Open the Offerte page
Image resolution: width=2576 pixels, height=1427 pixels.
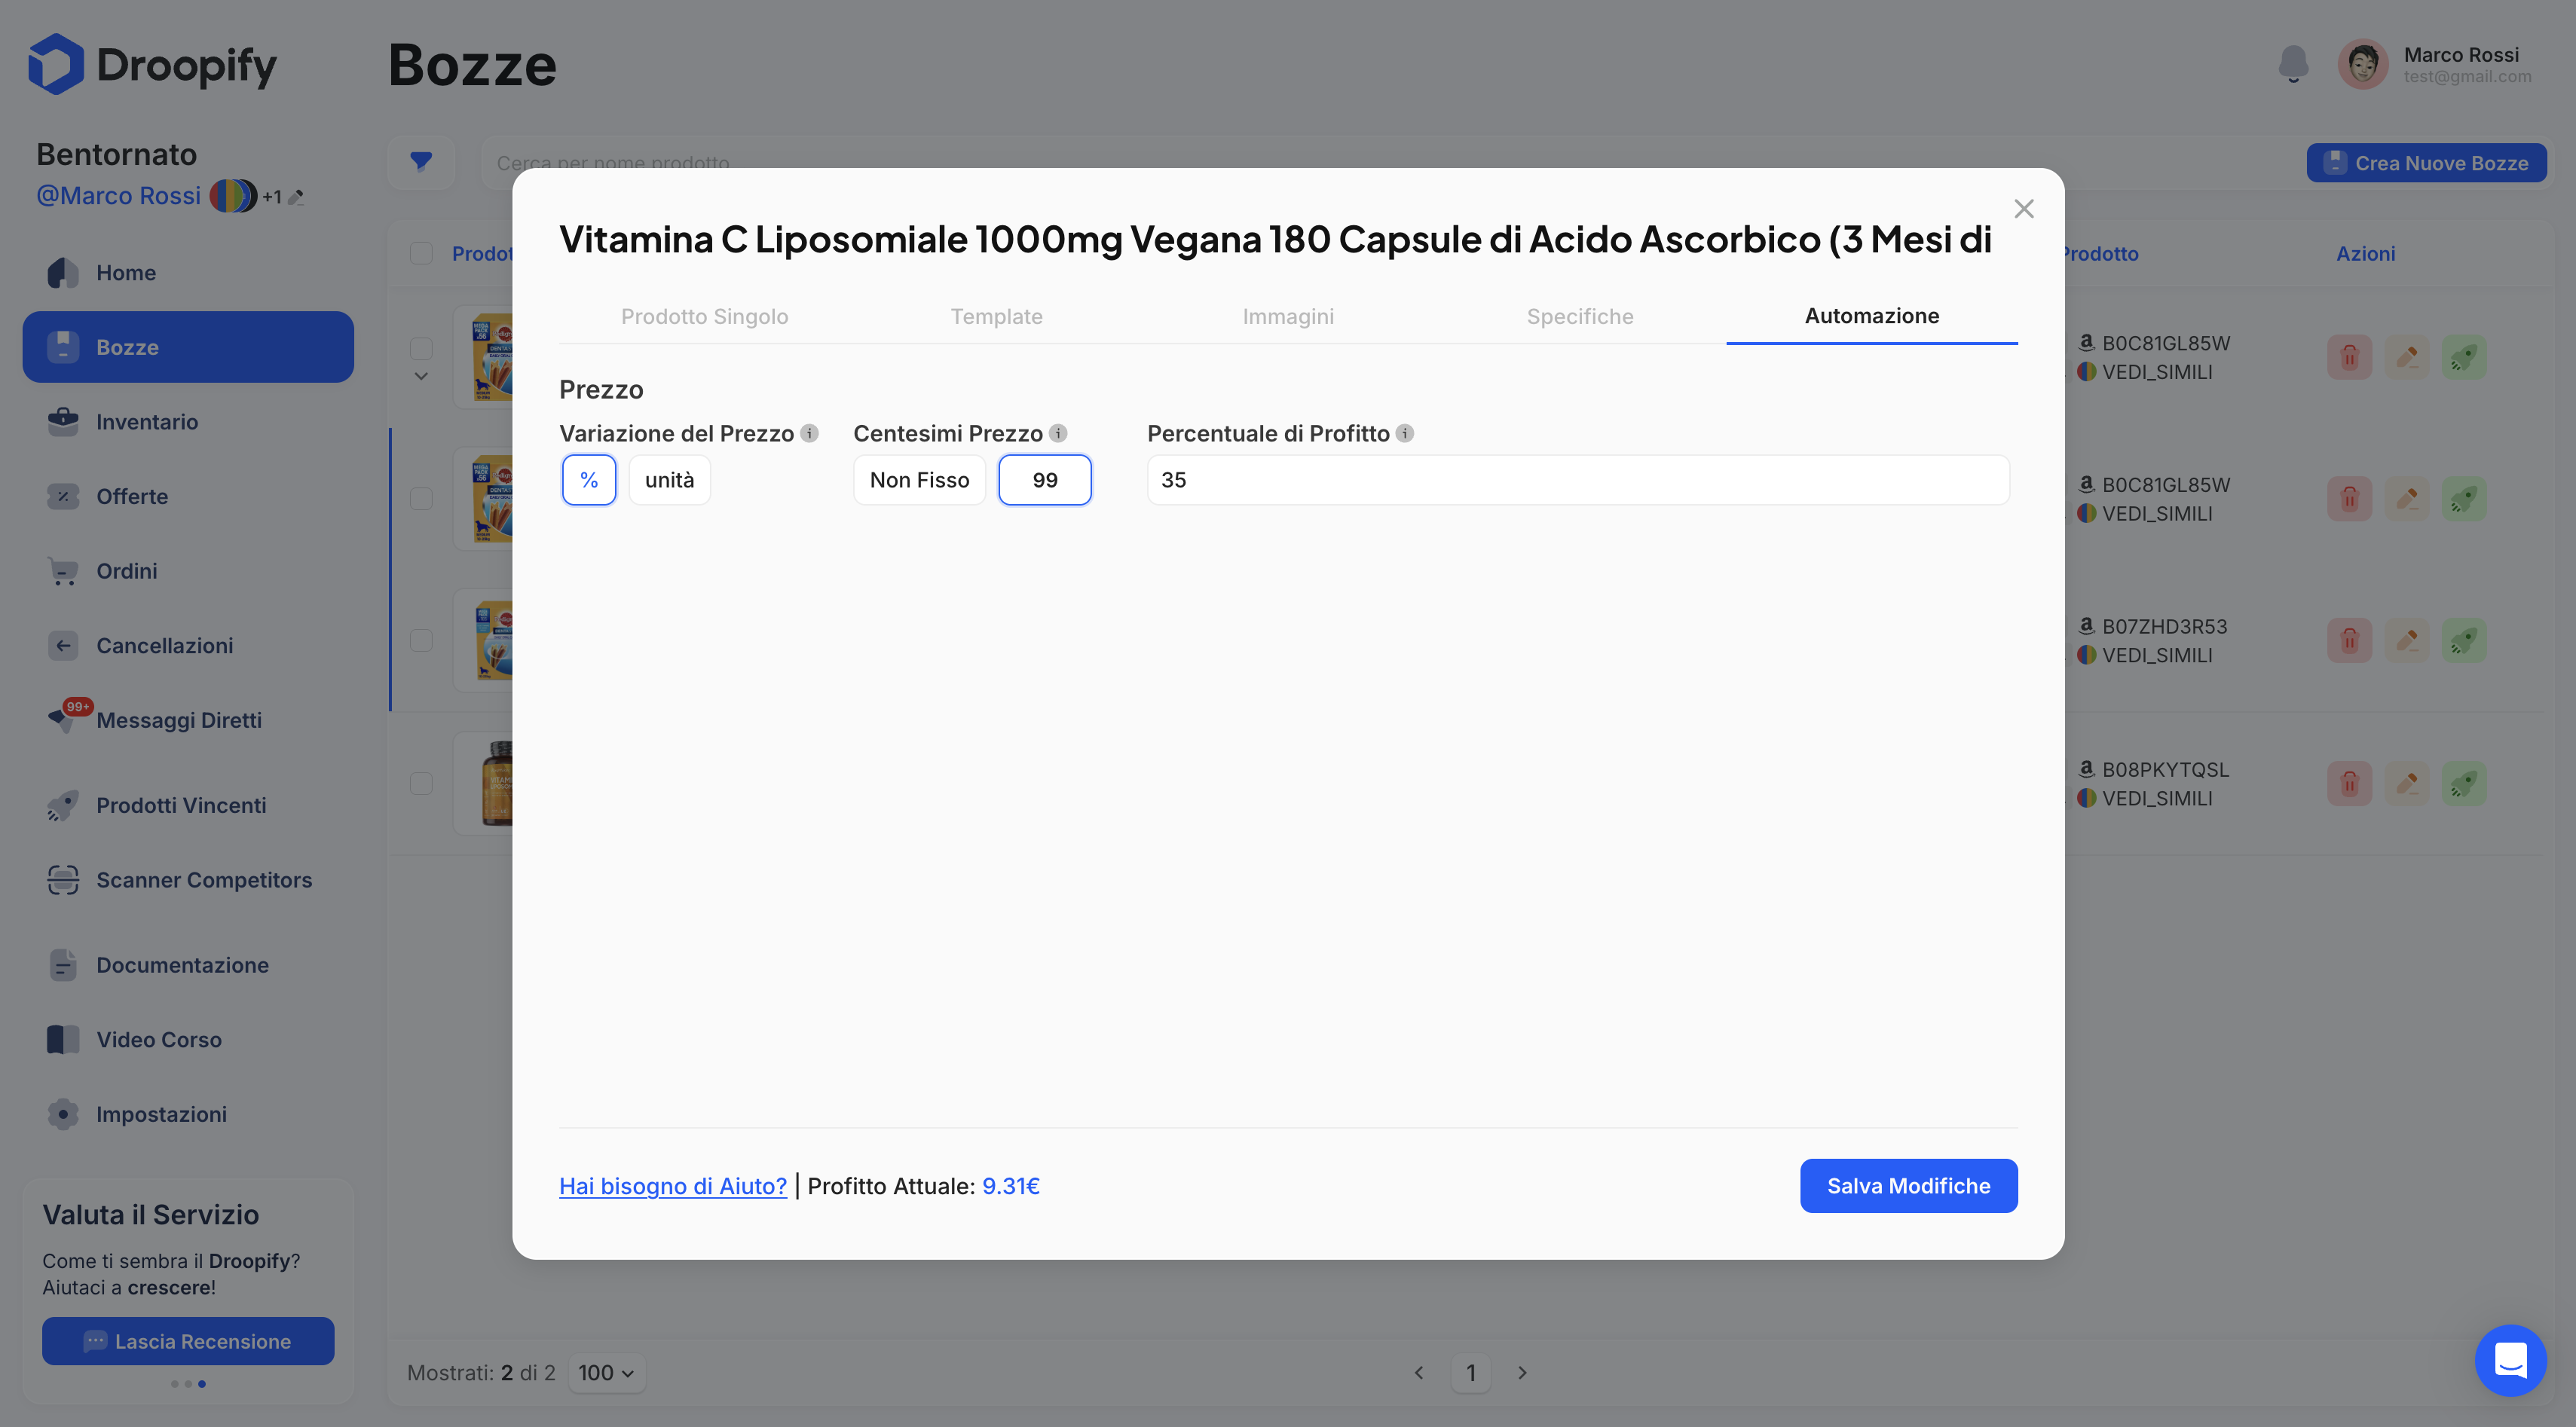point(188,496)
